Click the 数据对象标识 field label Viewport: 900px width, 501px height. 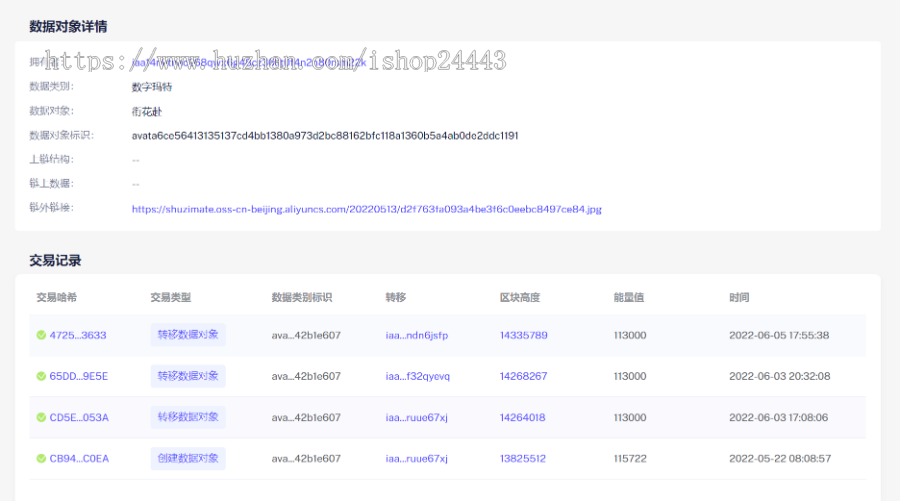coord(61,135)
